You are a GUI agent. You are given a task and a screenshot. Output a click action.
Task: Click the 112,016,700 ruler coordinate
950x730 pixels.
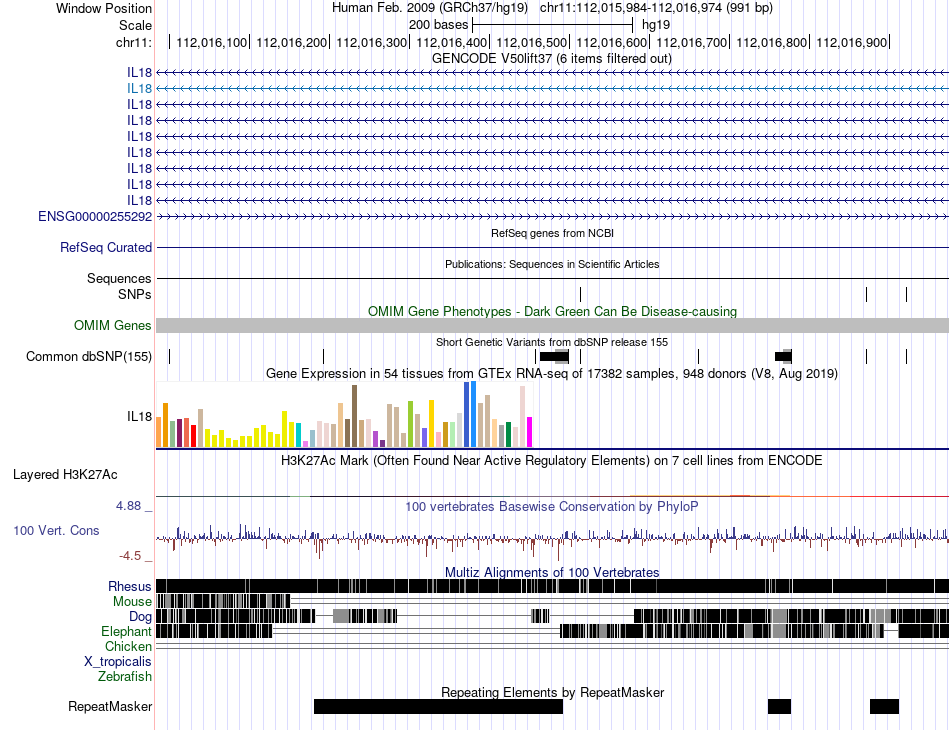pos(691,42)
